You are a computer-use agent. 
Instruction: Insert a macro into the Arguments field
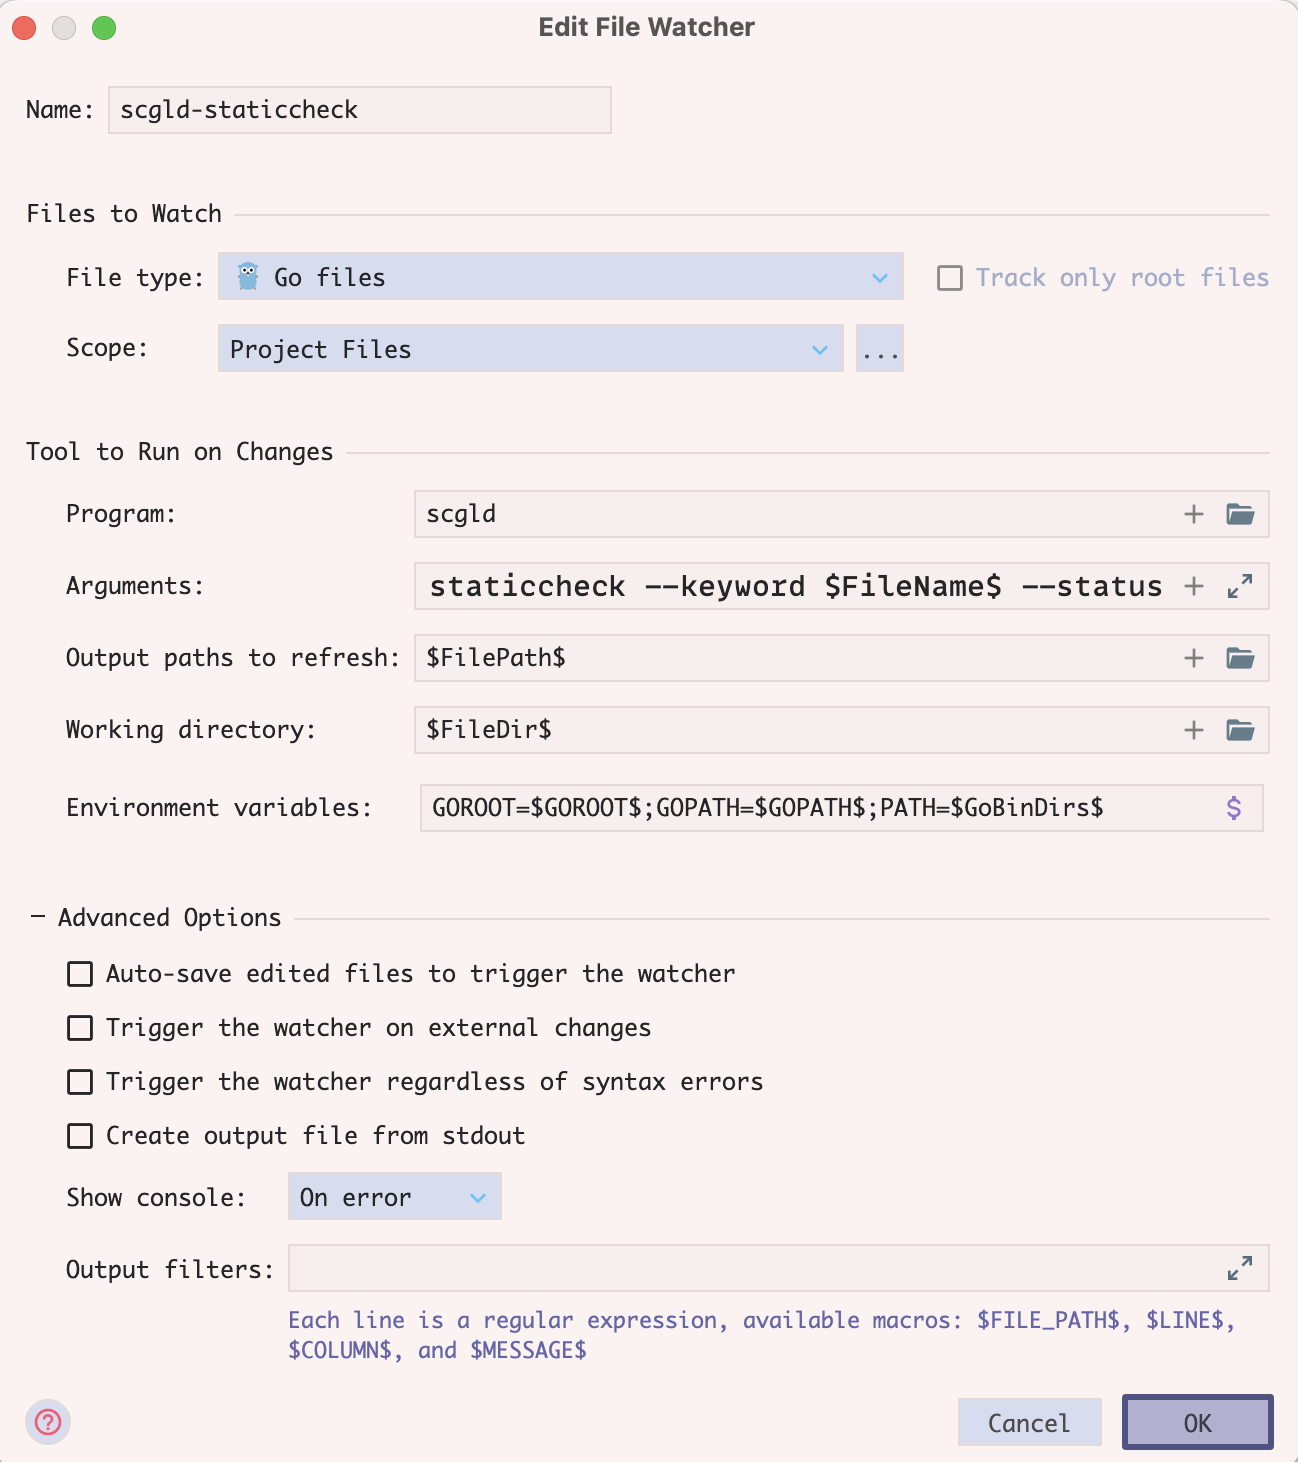tap(1193, 586)
